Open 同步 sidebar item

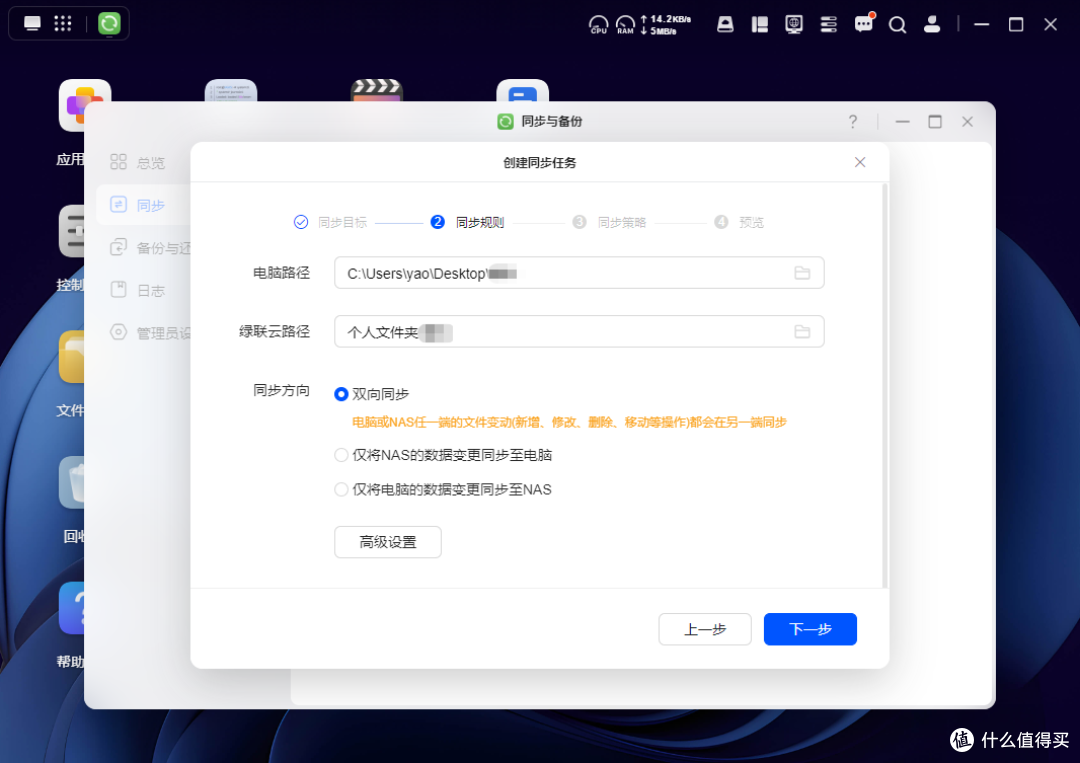coord(143,205)
